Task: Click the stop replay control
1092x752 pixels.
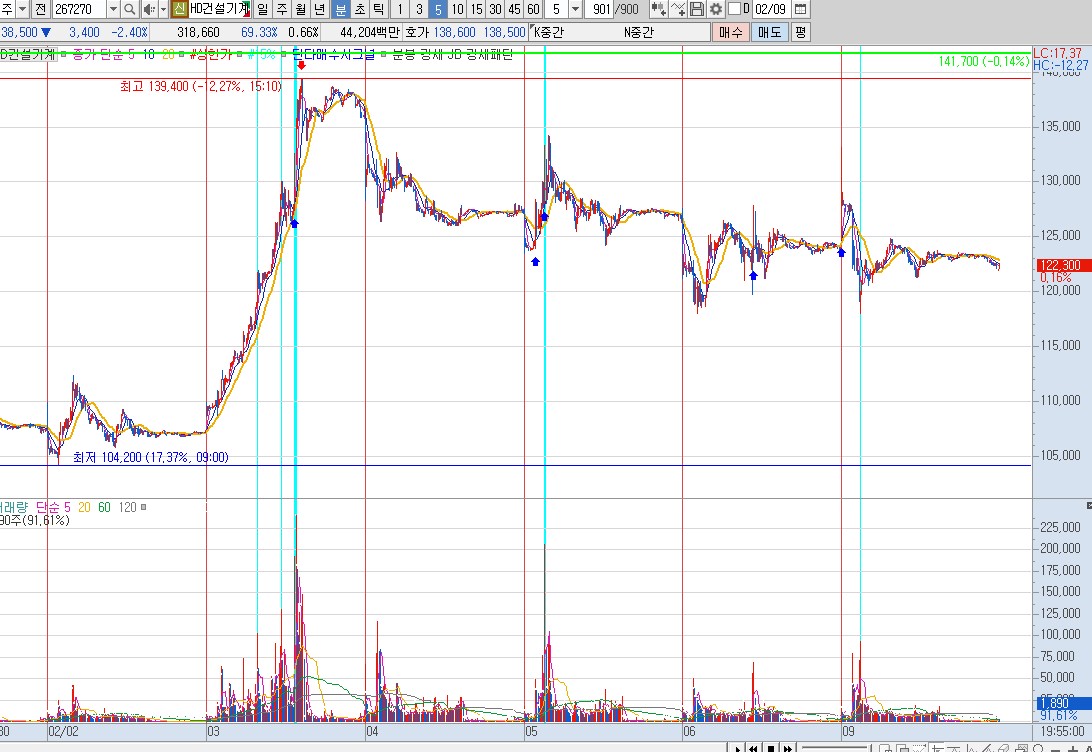Action: point(771,748)
